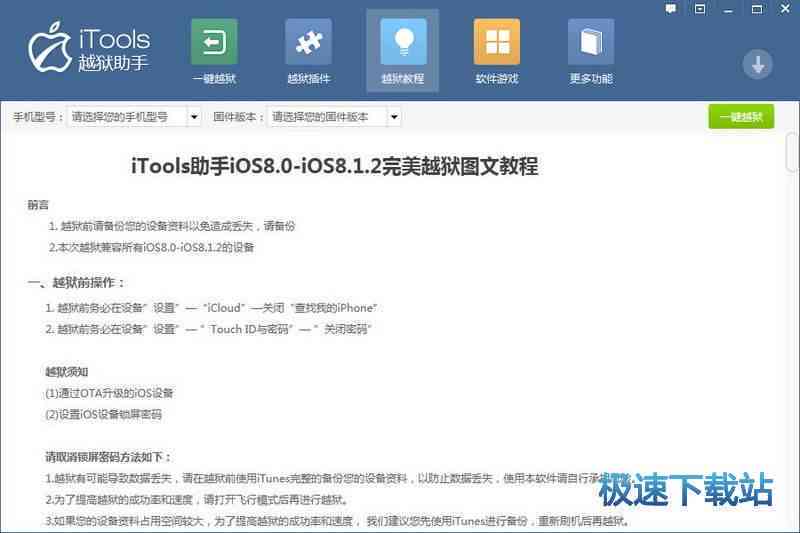Click the 越狱须知 heading
Screen dimensions: 800x533
tap(67, 372)
